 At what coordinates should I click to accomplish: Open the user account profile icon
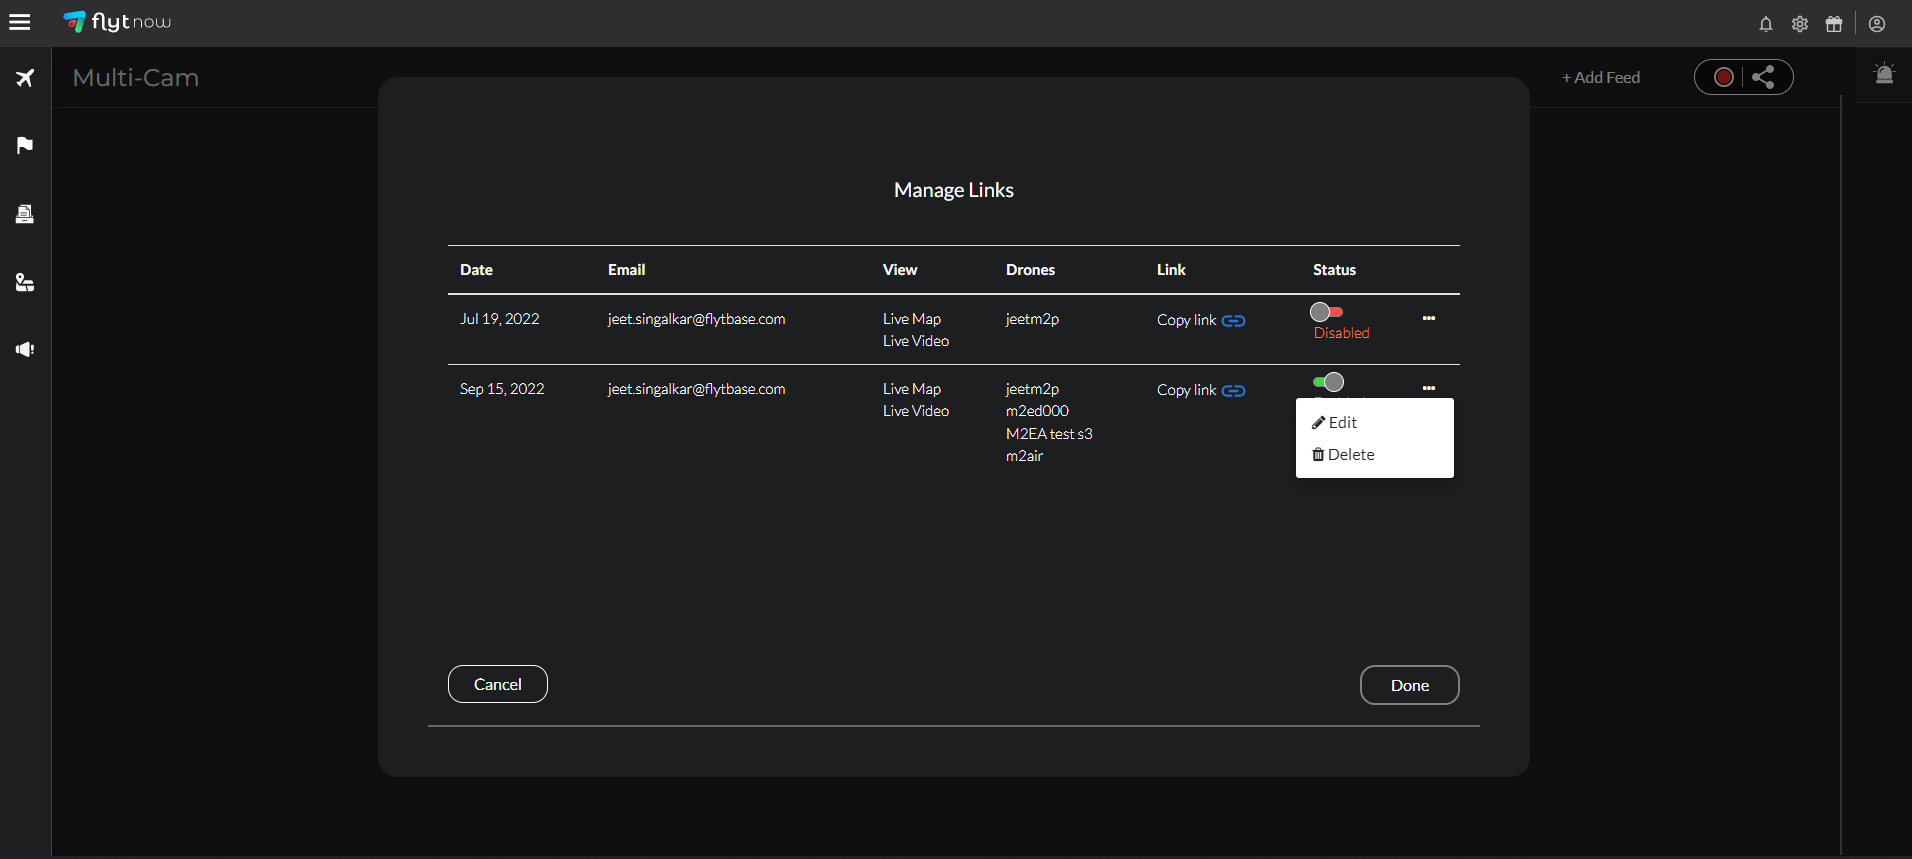coord(1877,24)
